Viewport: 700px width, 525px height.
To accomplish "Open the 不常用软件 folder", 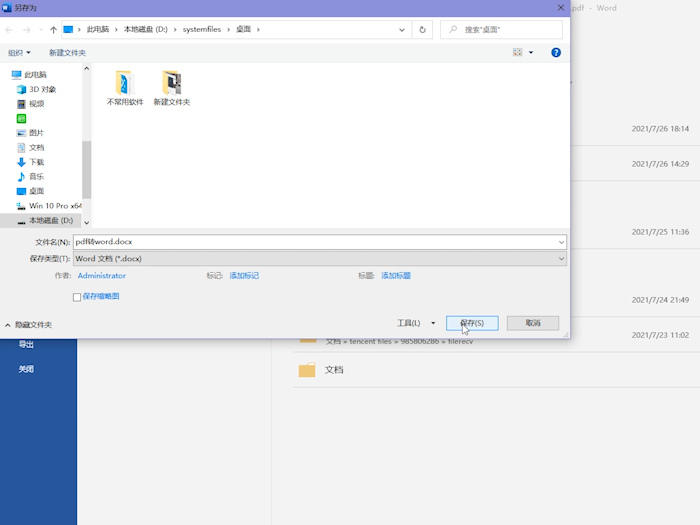I will 124,84.
